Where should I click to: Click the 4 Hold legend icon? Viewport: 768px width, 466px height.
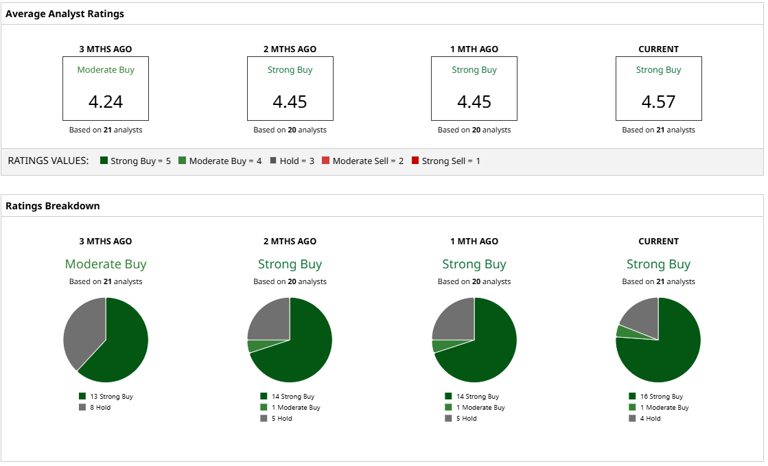(632, 418)
